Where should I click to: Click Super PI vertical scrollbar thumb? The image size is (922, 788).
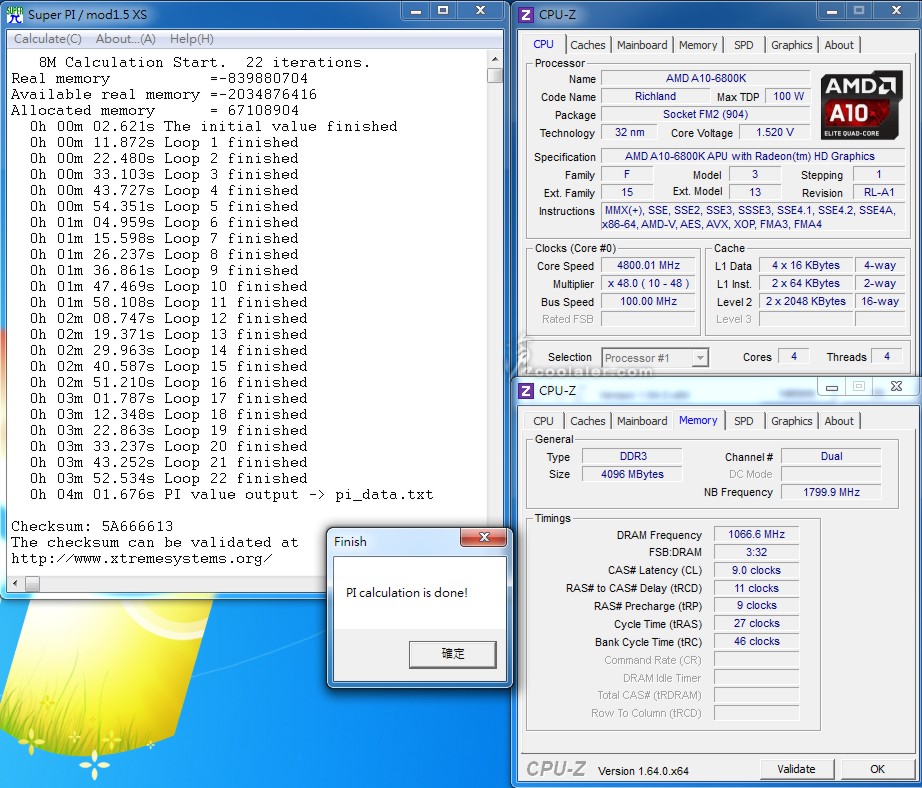click(x=495, y=76)
